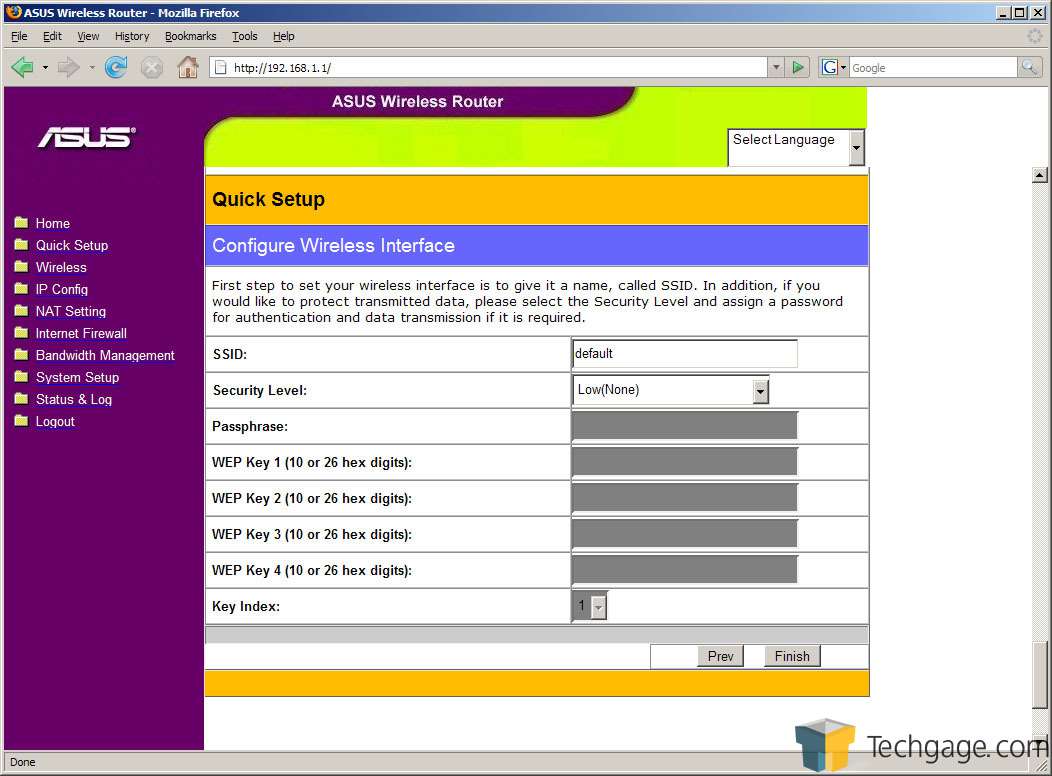Screen dimensions: 1052x776
Task: Click the search magnifier icon
Action: (x=1029, y=67)
